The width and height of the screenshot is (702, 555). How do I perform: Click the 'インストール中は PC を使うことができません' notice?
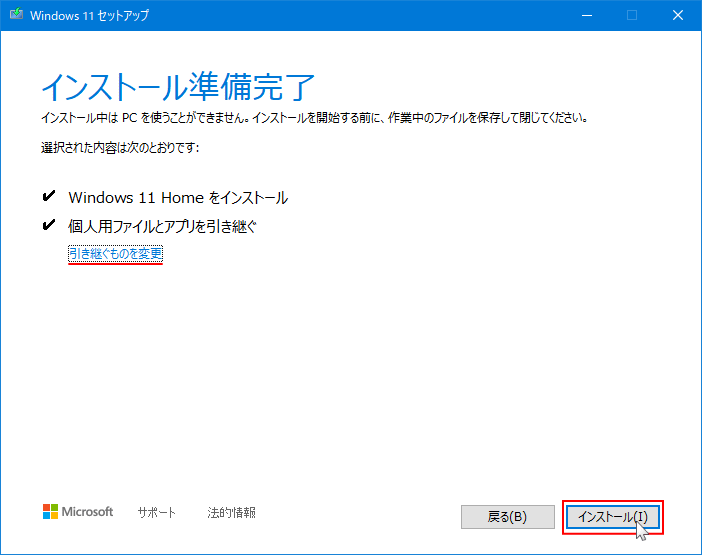314,118
